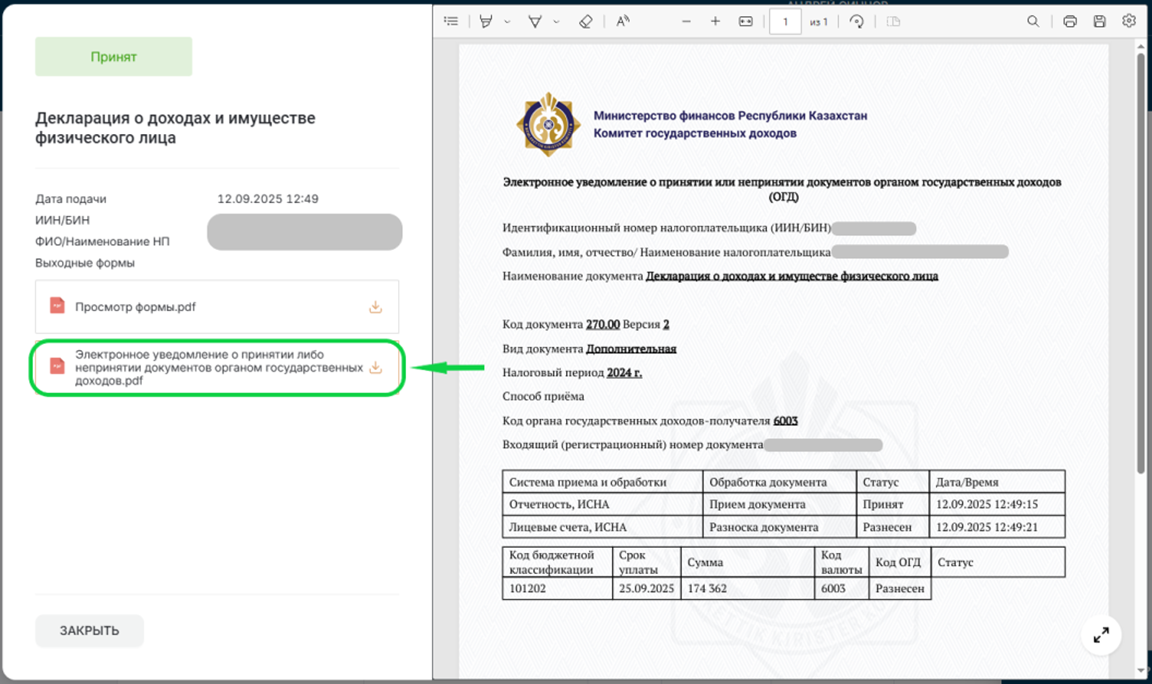Click the 'Комитет государственных доходов' text
The height and width of the screenshot is (684, 1152).
click(x=695, y=133)
